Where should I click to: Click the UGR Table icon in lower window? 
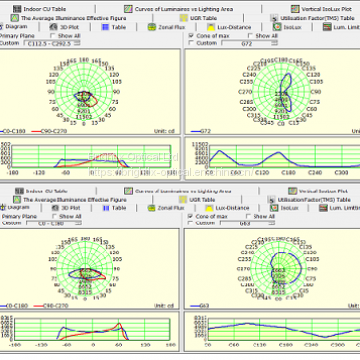(183, 200)
